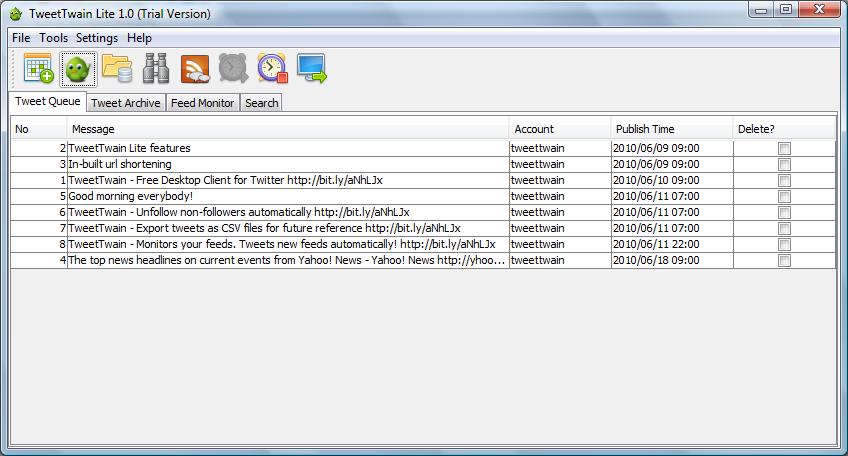The image size is (848, 456).
Task: Click number 1 in the No column
Action: (x=39, y=180)
